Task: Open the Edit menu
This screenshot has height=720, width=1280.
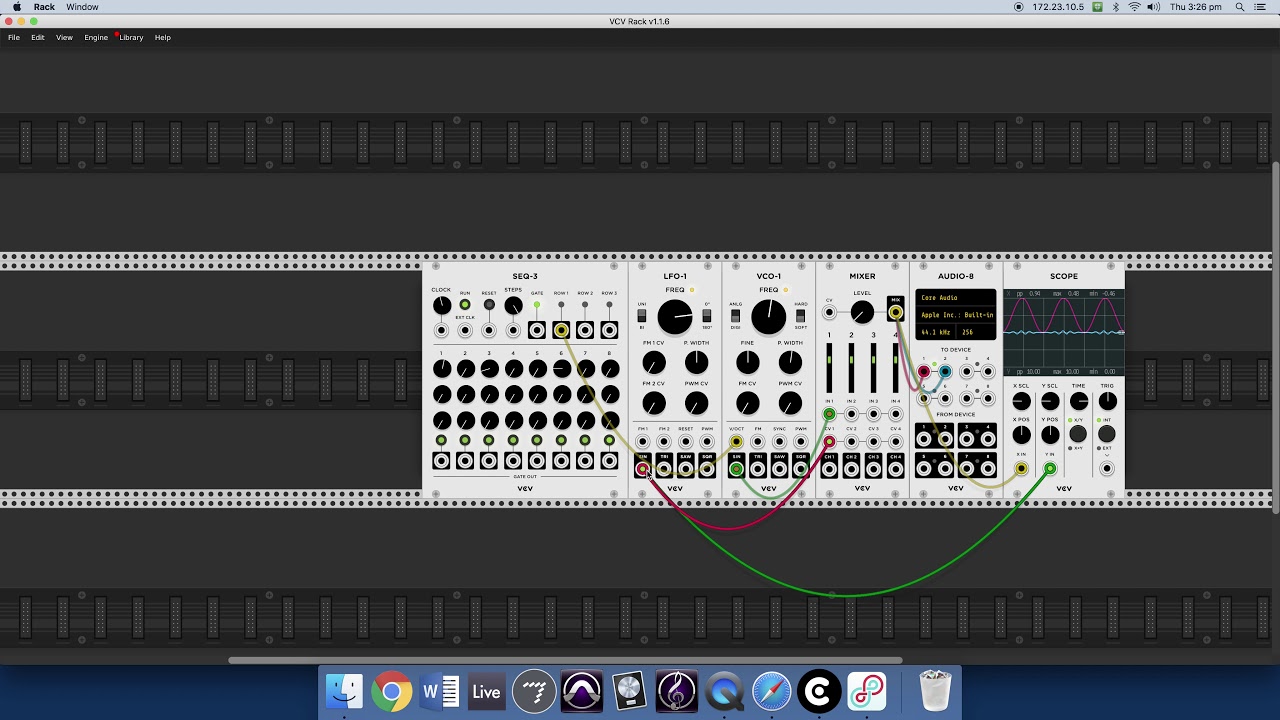Action: tap(38, 37)
